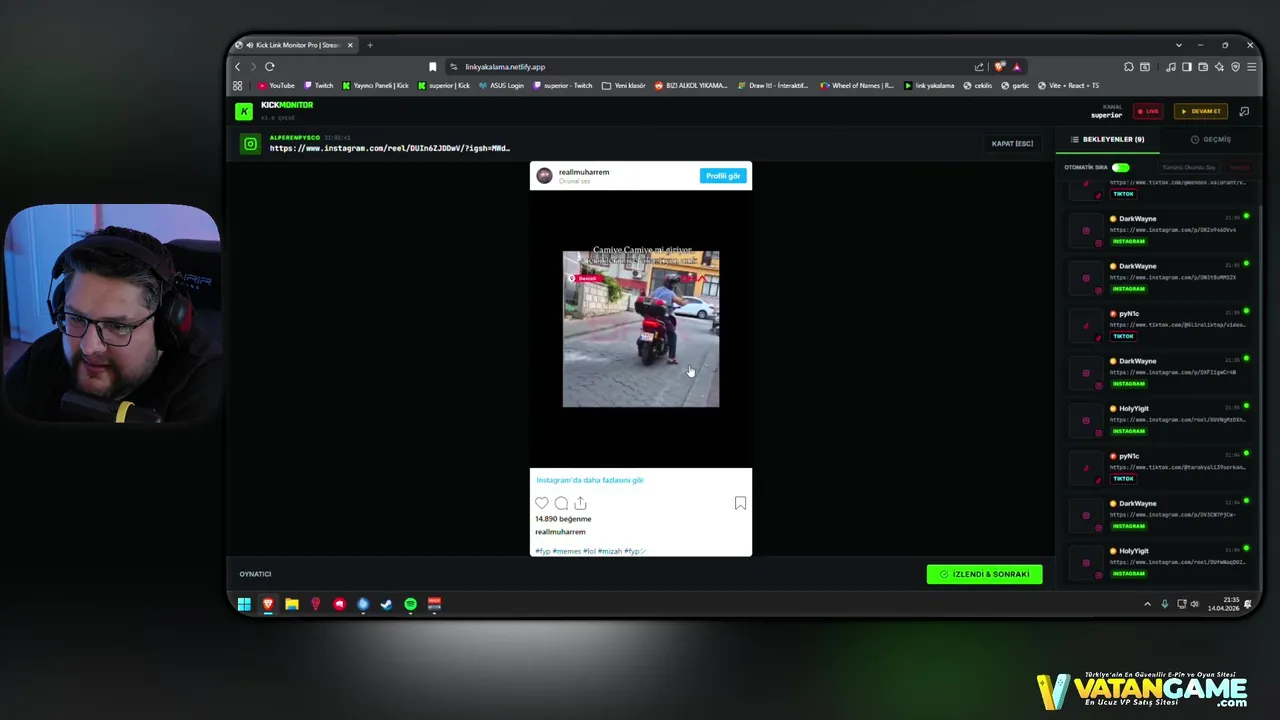The width and height of the screenshot is (1280, 720).
Task: Show hidden system tray icons
Action: pyautogui.click(x=1147, y=604)
